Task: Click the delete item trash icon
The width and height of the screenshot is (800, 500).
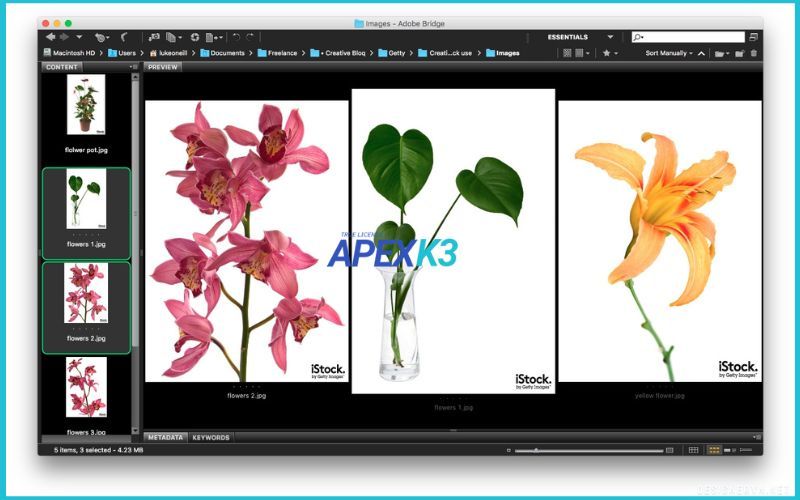Action: click(x=754, y=53)
